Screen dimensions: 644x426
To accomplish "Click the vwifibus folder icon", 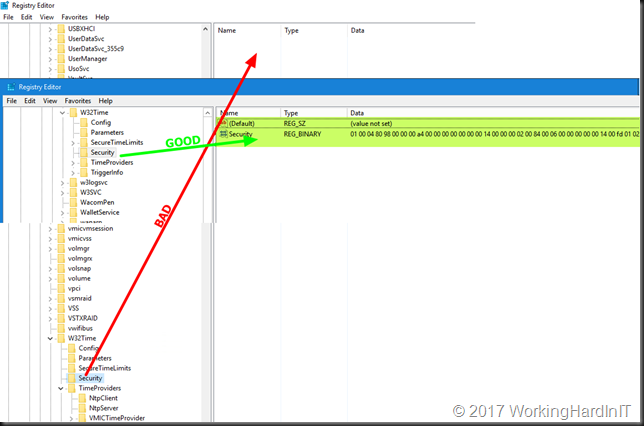I will tap(61, 328).
